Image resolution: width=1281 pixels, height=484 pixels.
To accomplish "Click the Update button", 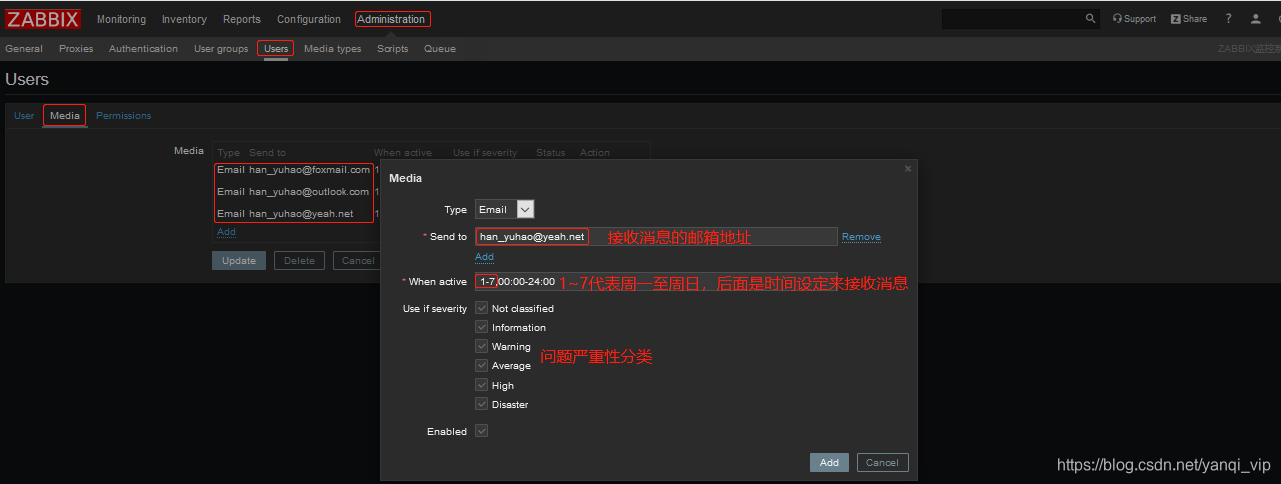I will [x=239, y=260].
